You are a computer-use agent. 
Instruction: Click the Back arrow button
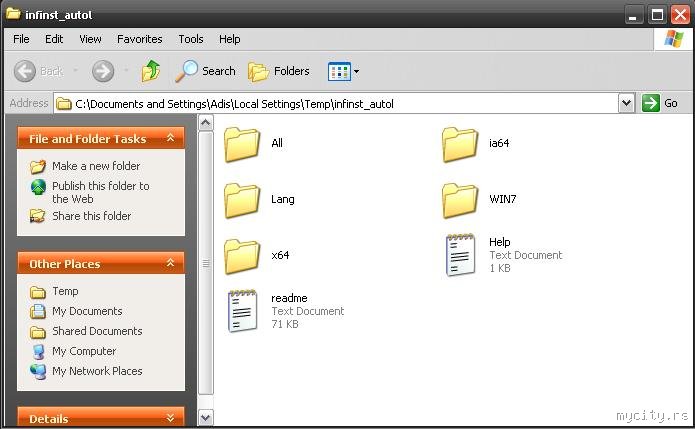coord(25,71)
